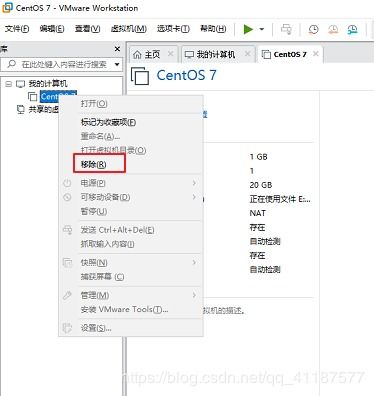374x396 pixels.
Task: Open the 选项卡(T) menu
Action: pyautogui.click(x=173, y=29)
